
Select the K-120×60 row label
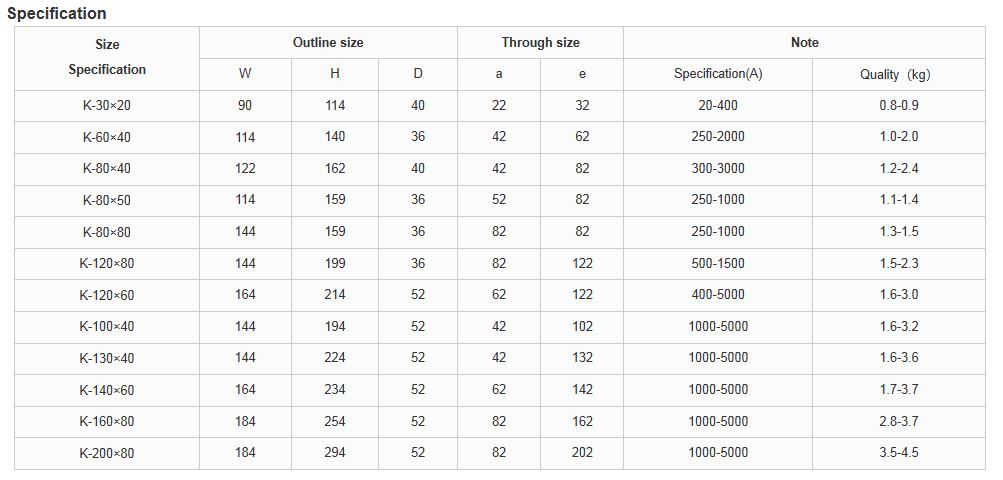pyautogui.click(x=107, y=295)
